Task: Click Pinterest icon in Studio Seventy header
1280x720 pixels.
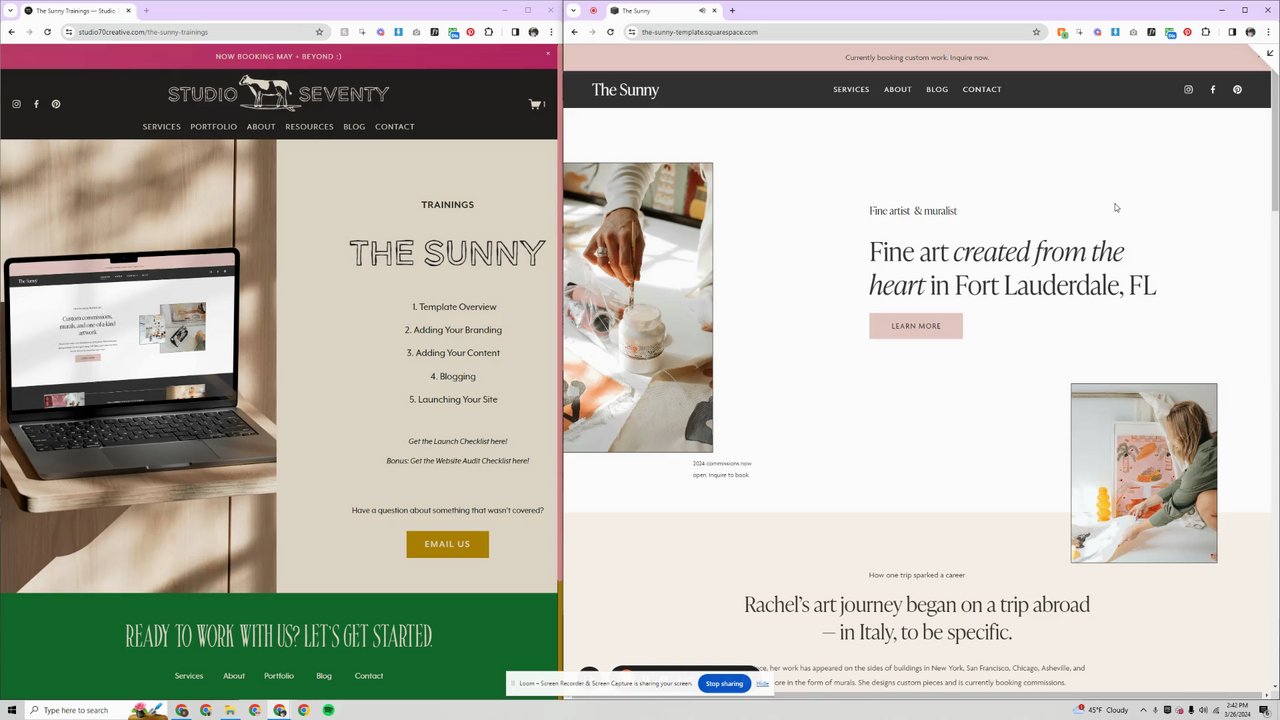Action: pos(56,104)
